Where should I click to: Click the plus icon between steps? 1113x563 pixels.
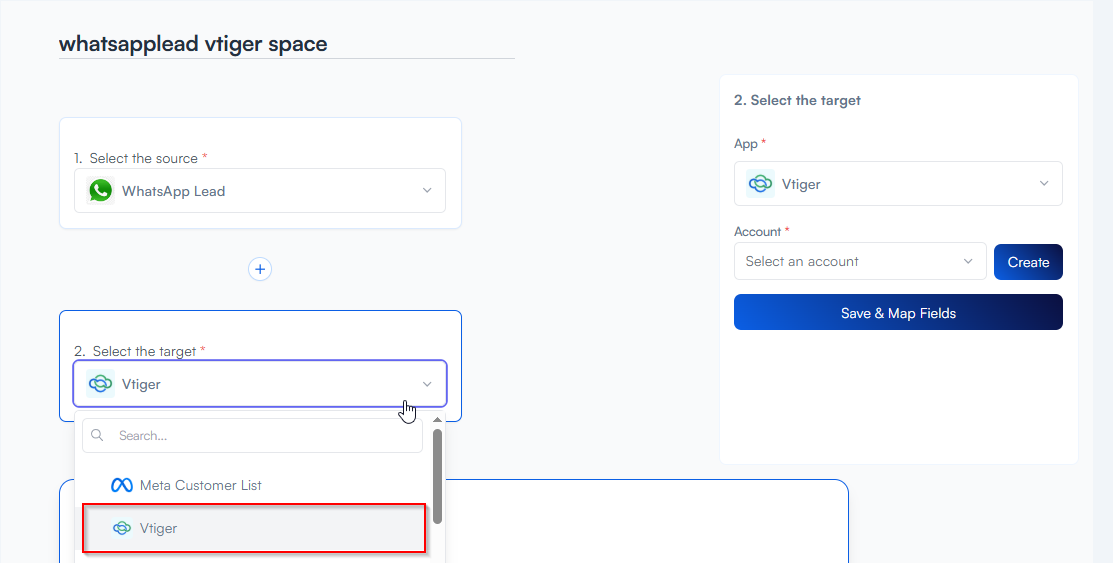point(260,269)
